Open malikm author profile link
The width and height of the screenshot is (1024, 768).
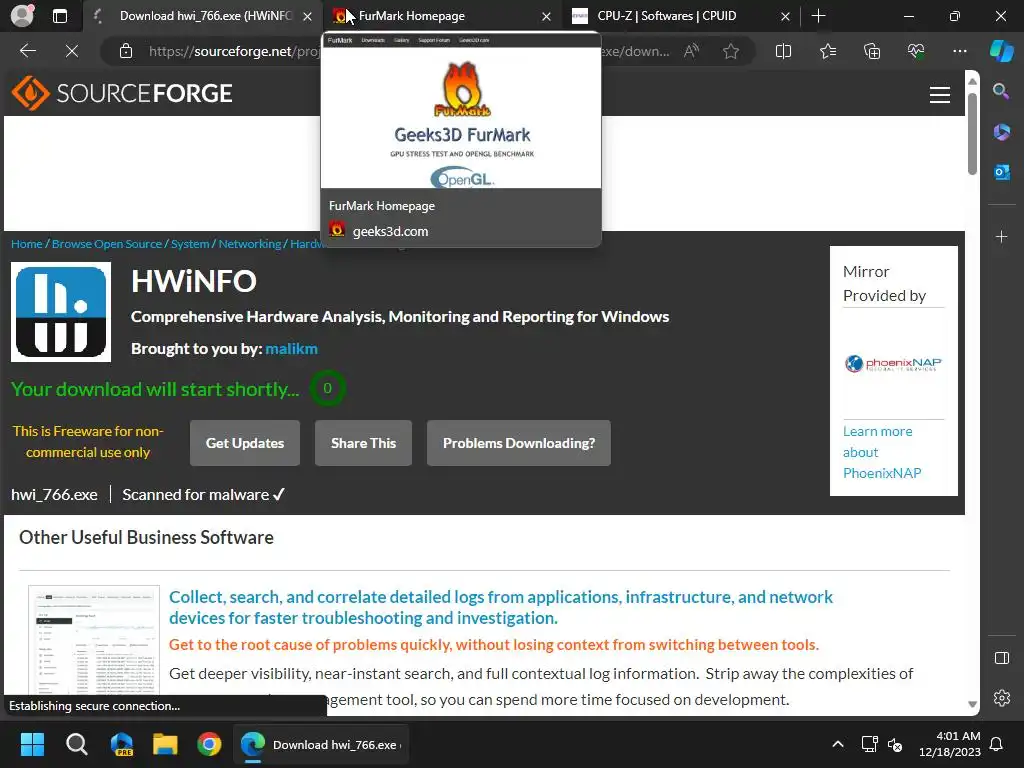(291, 349)
